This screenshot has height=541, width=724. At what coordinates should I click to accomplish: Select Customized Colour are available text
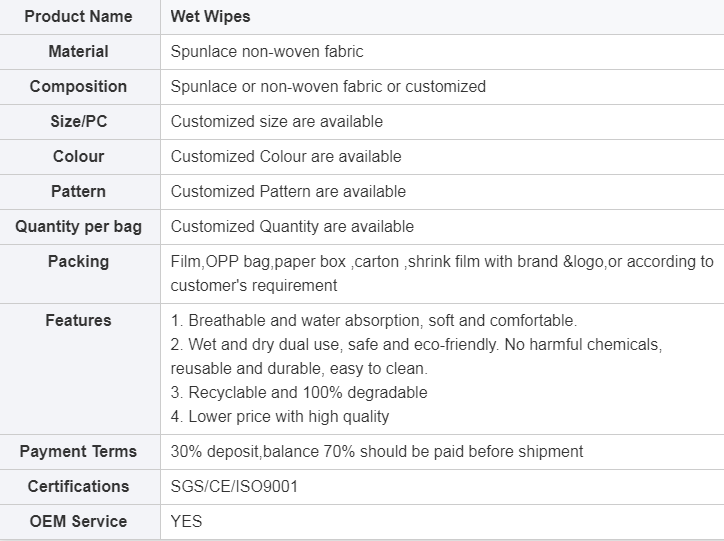coord(286,156)
